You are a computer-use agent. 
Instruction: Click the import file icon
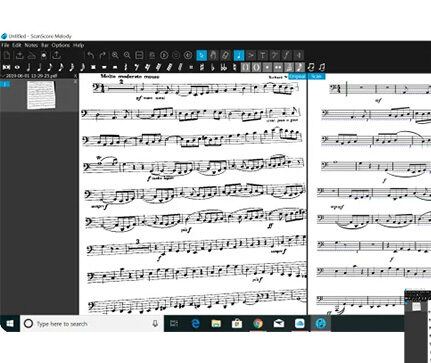pyautogui.click(x=19, y=55)
